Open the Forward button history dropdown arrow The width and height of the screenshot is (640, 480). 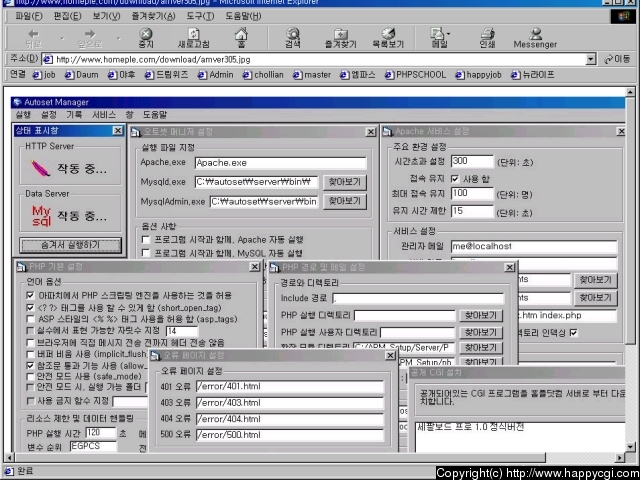pyautogui.click(x=118, y=38)
